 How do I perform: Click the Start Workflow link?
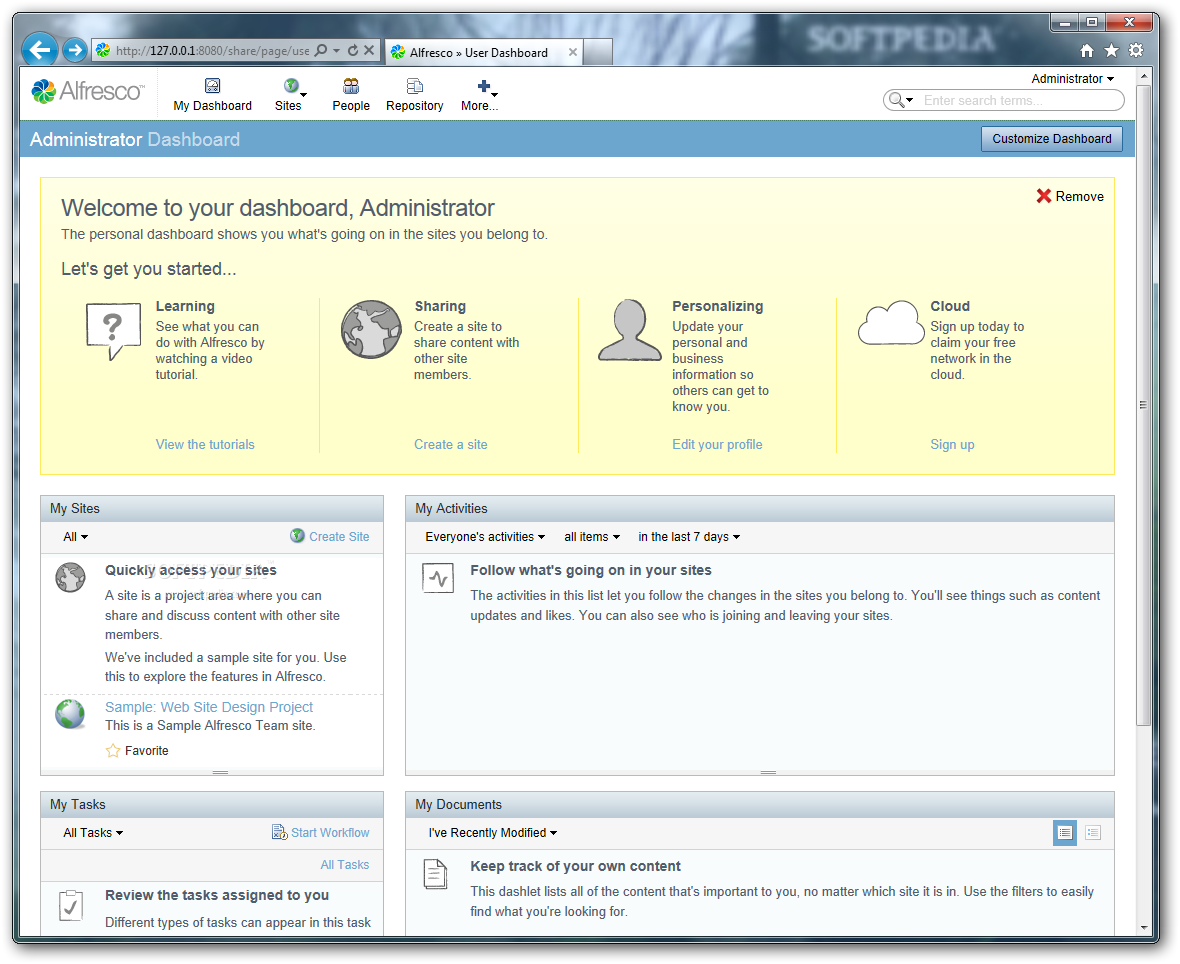click(330, 832)
